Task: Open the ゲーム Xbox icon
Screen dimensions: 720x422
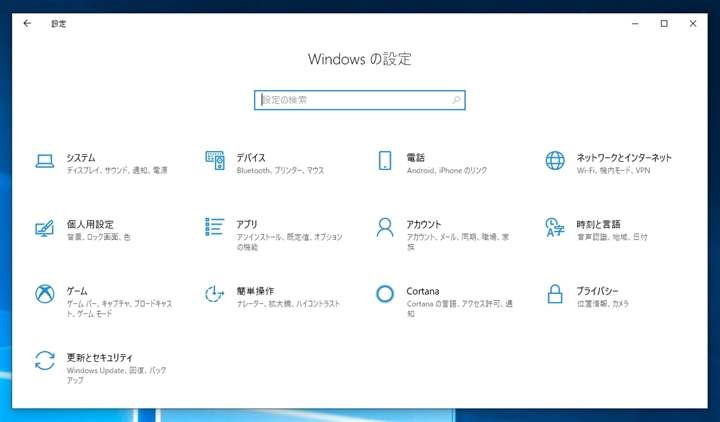Action: 45,294
